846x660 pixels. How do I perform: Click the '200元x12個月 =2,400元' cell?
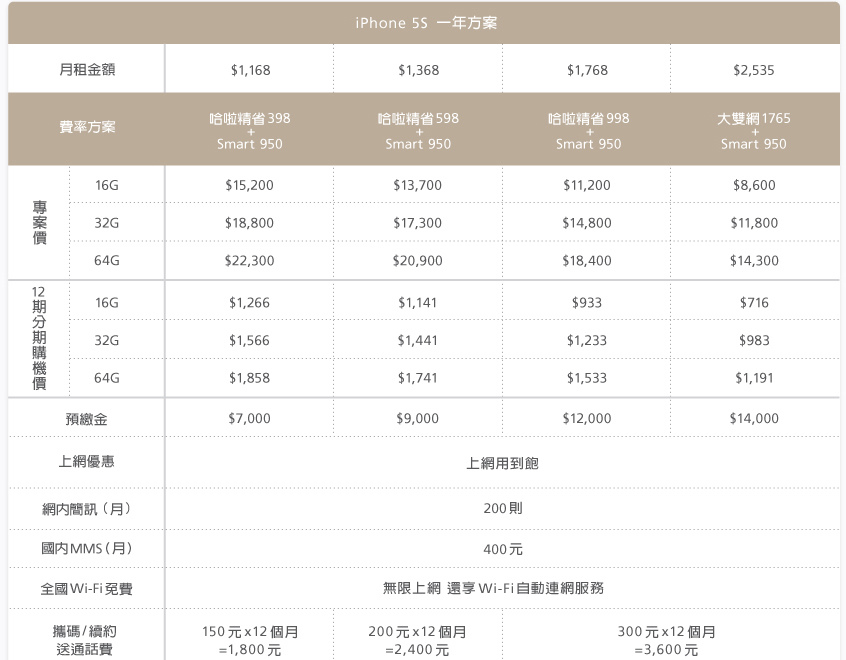click(418, 640)
